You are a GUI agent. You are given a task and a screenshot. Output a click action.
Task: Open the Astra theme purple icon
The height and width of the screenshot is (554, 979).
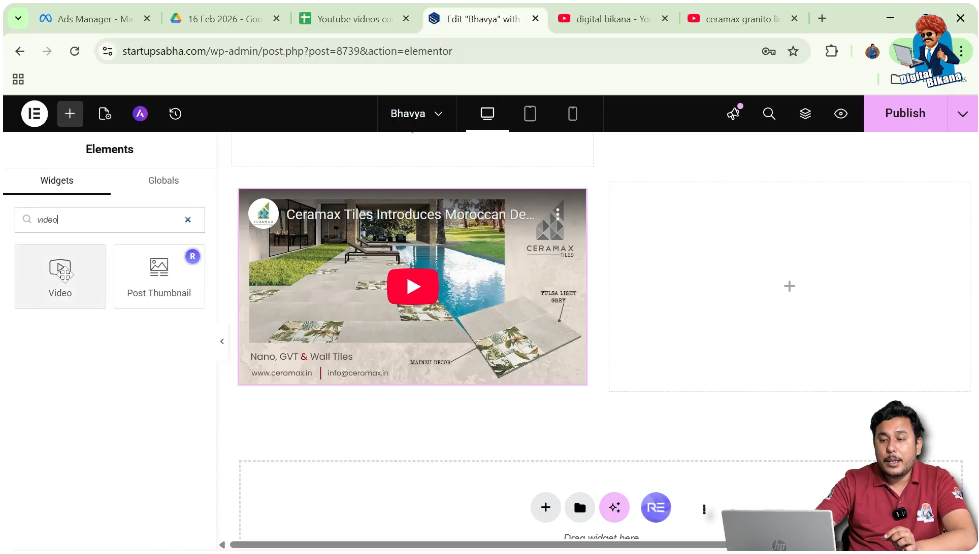pyautogui.click(x=140, y=114)
